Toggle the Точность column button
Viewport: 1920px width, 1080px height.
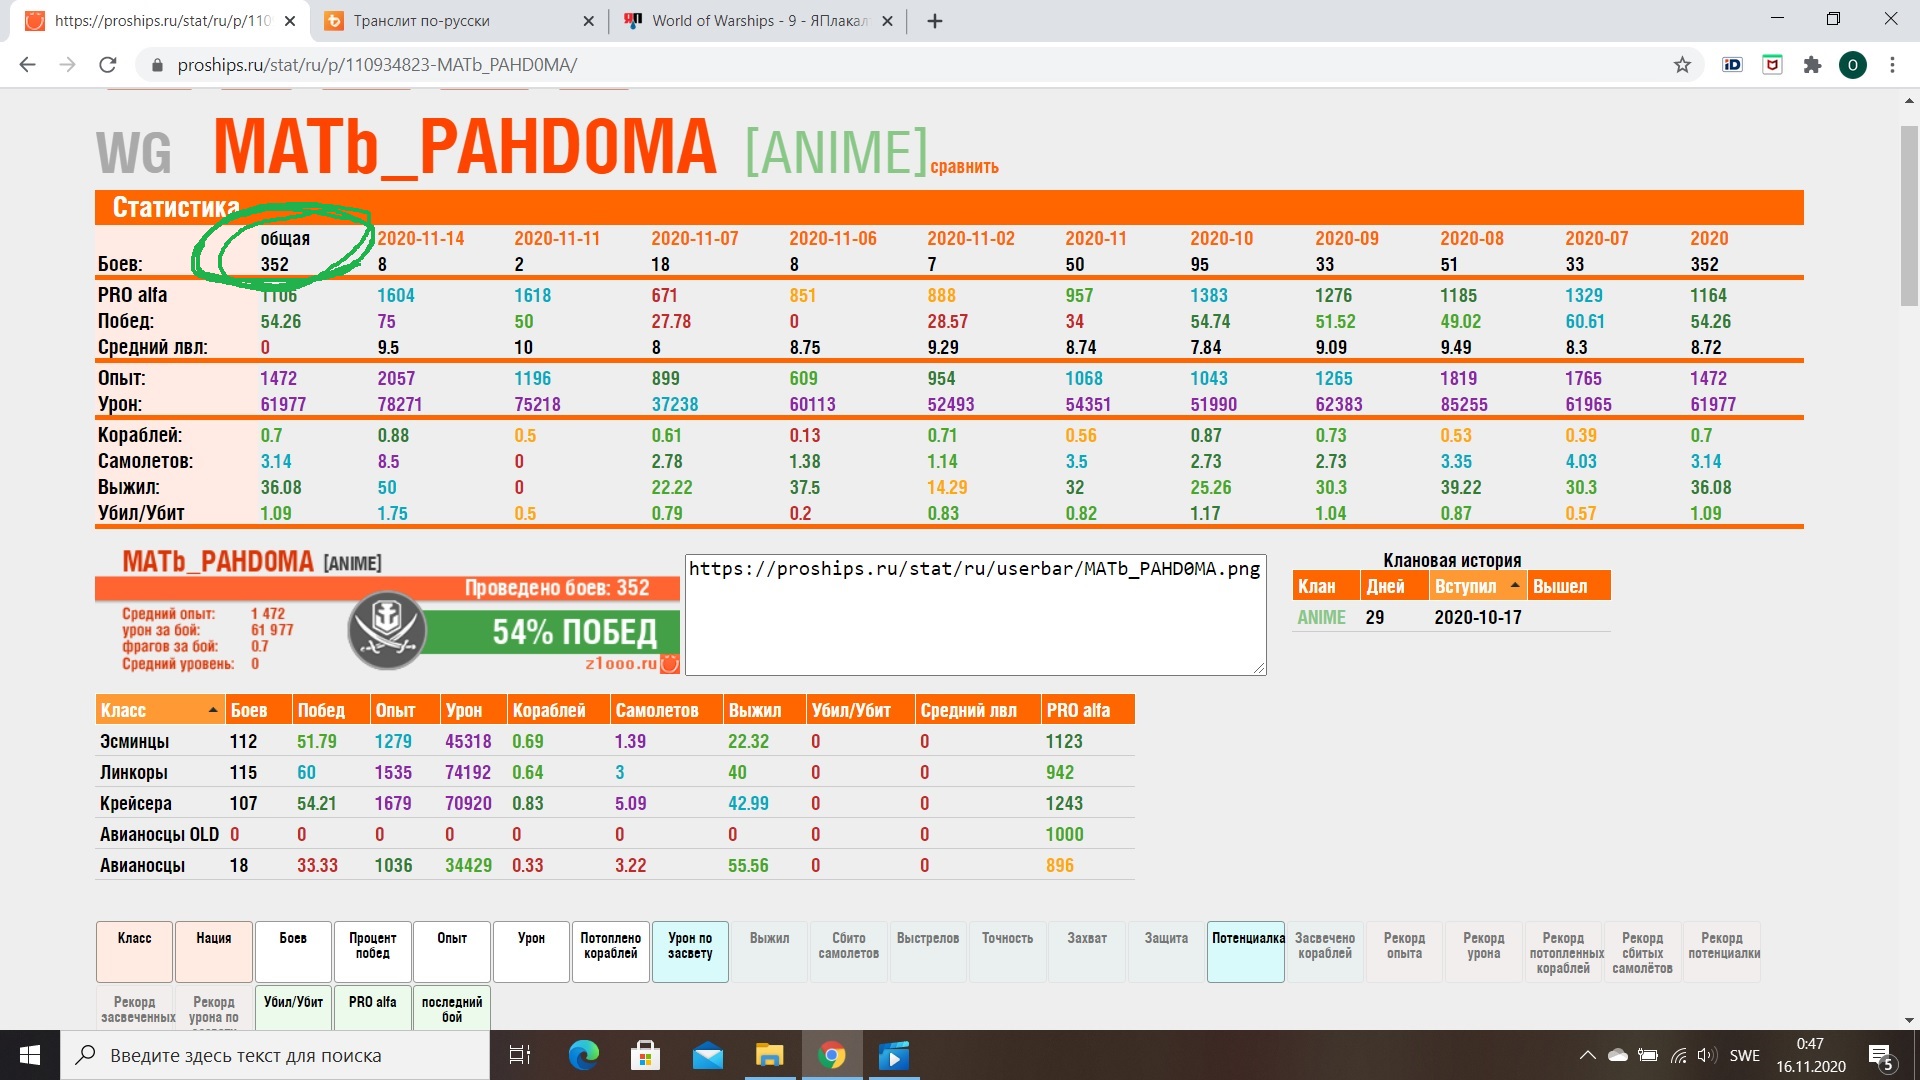point(1008,952)
